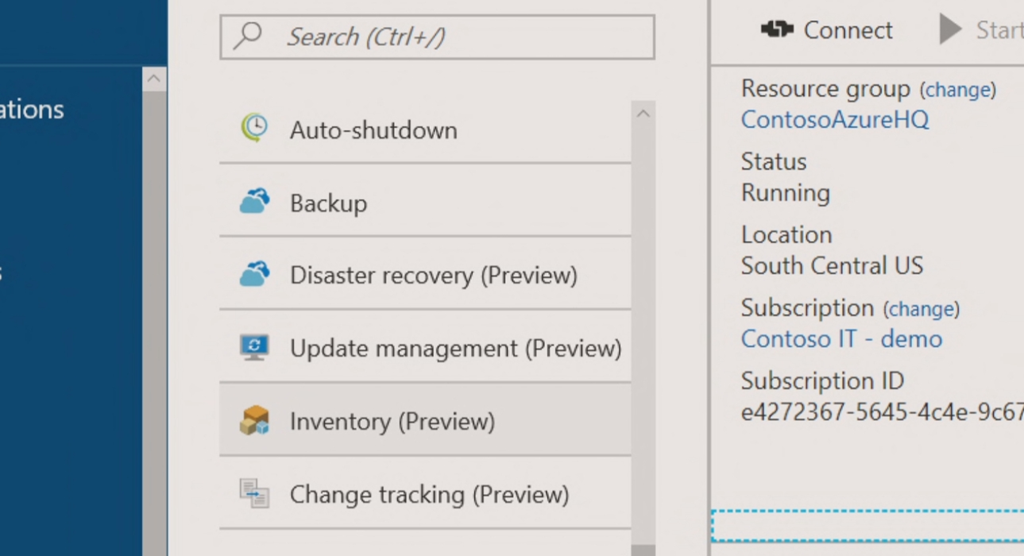Click the Change tracking icon
Image resolution: width=1024 pixels, height=556 pixels.
[255, 493]
